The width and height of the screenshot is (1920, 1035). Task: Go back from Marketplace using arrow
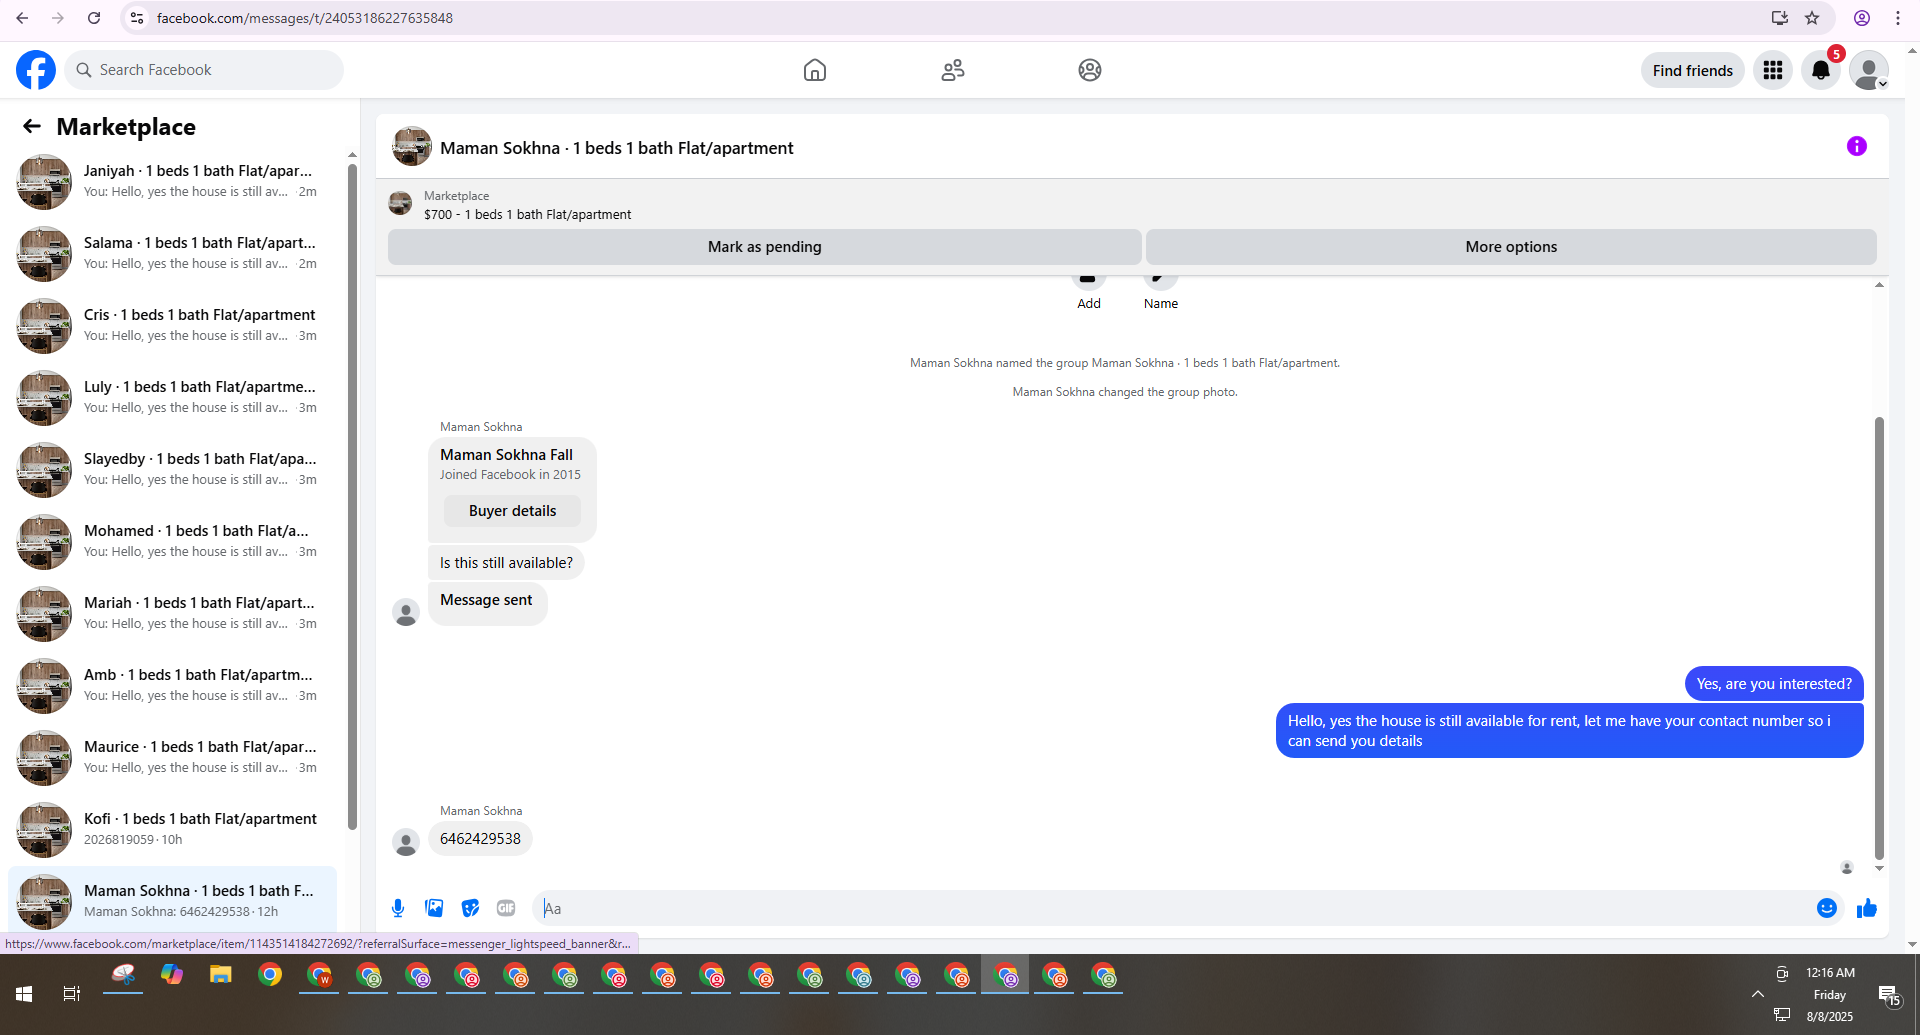click(x=32, y=126)
